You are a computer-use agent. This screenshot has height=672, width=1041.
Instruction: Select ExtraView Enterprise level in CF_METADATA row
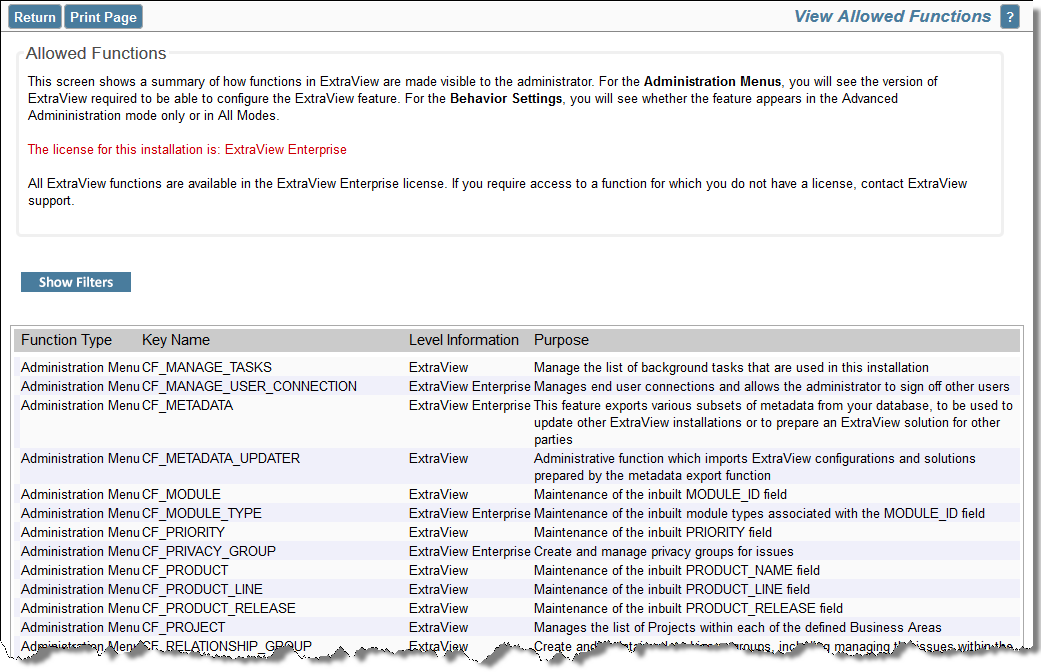click(469, 405)
